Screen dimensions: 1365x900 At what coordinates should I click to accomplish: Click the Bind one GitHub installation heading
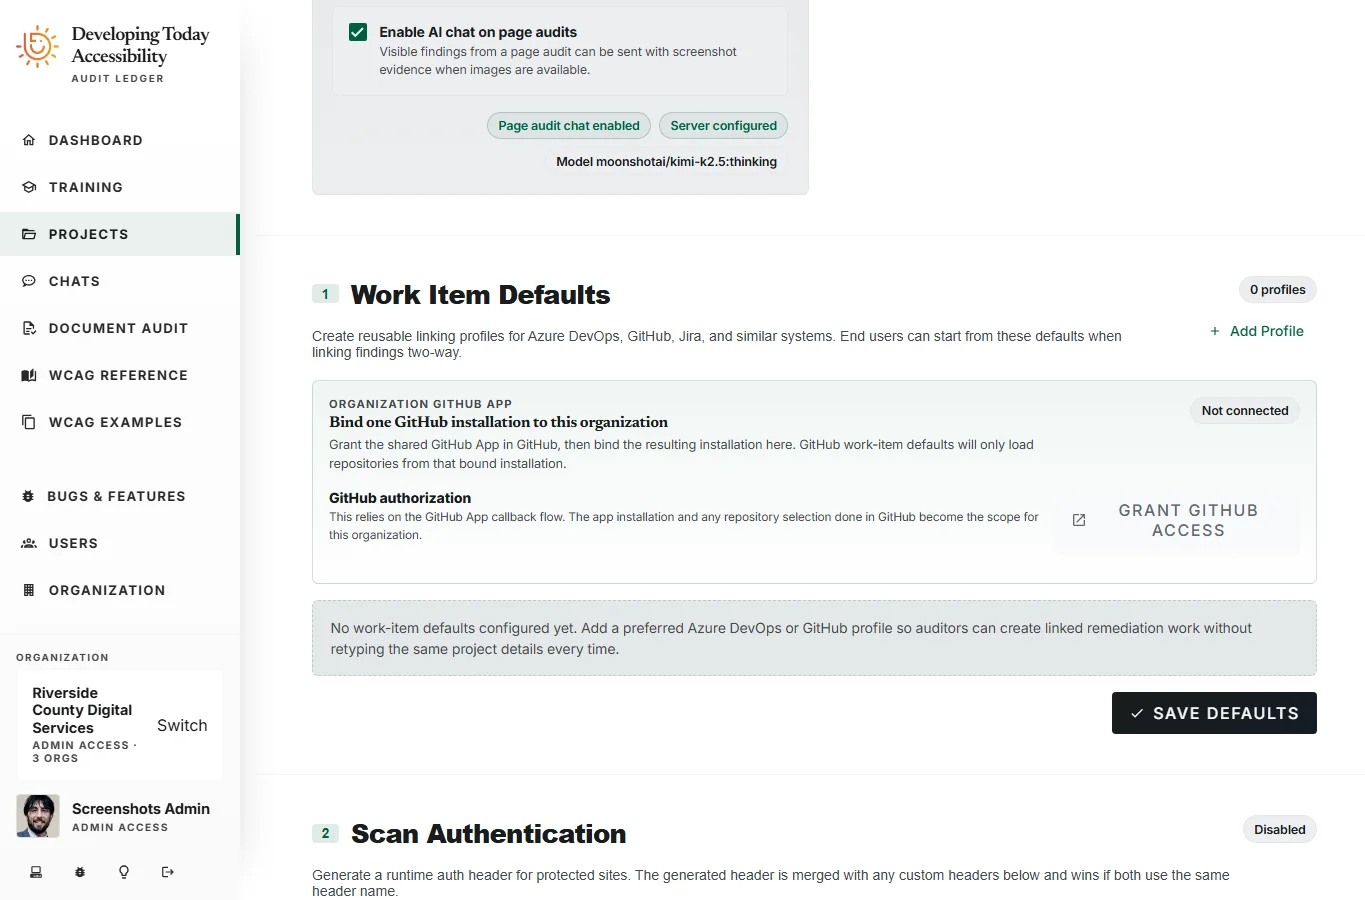498,422
